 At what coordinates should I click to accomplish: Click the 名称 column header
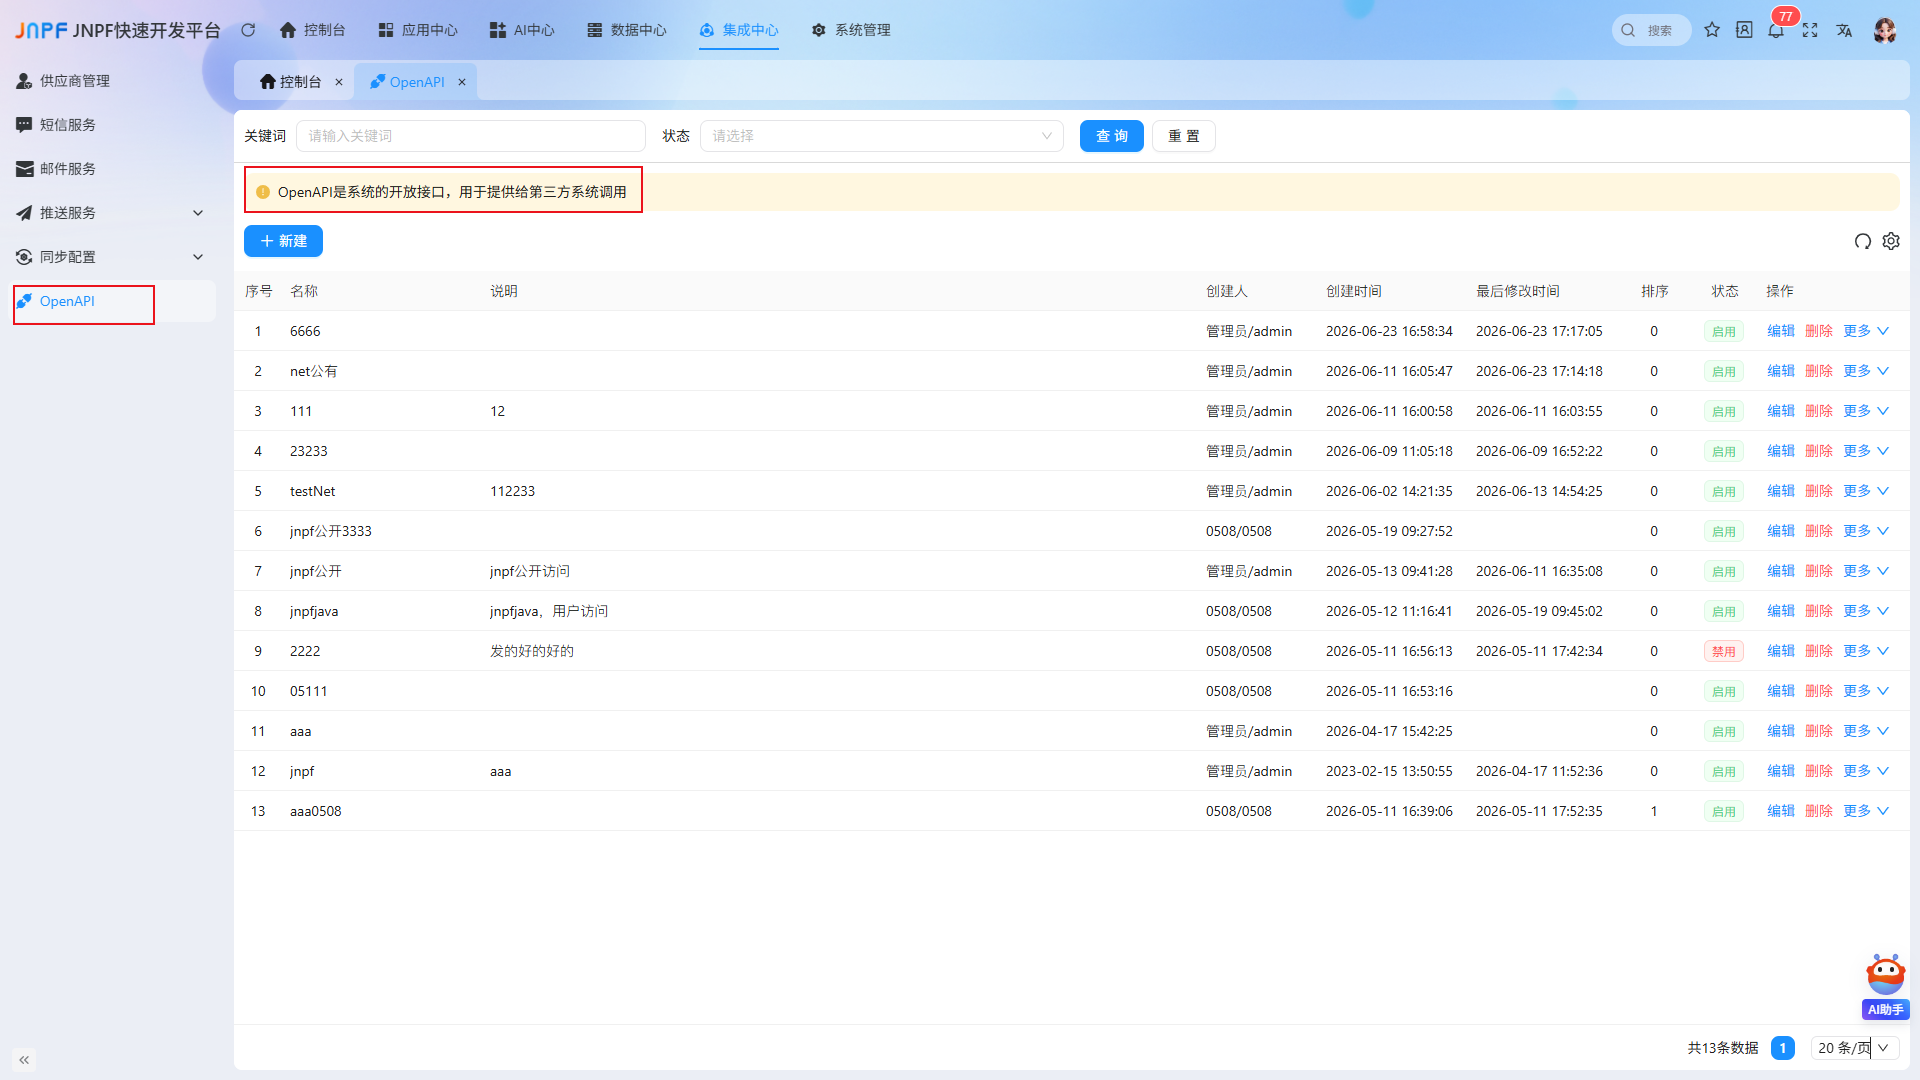[x=304, y=291]
